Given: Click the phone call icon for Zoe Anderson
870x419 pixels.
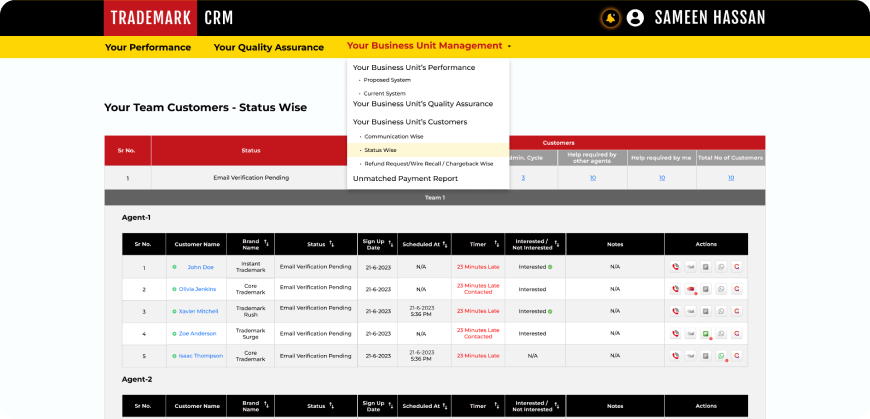Looking at the screenshot, I should [x=676, y=334].
